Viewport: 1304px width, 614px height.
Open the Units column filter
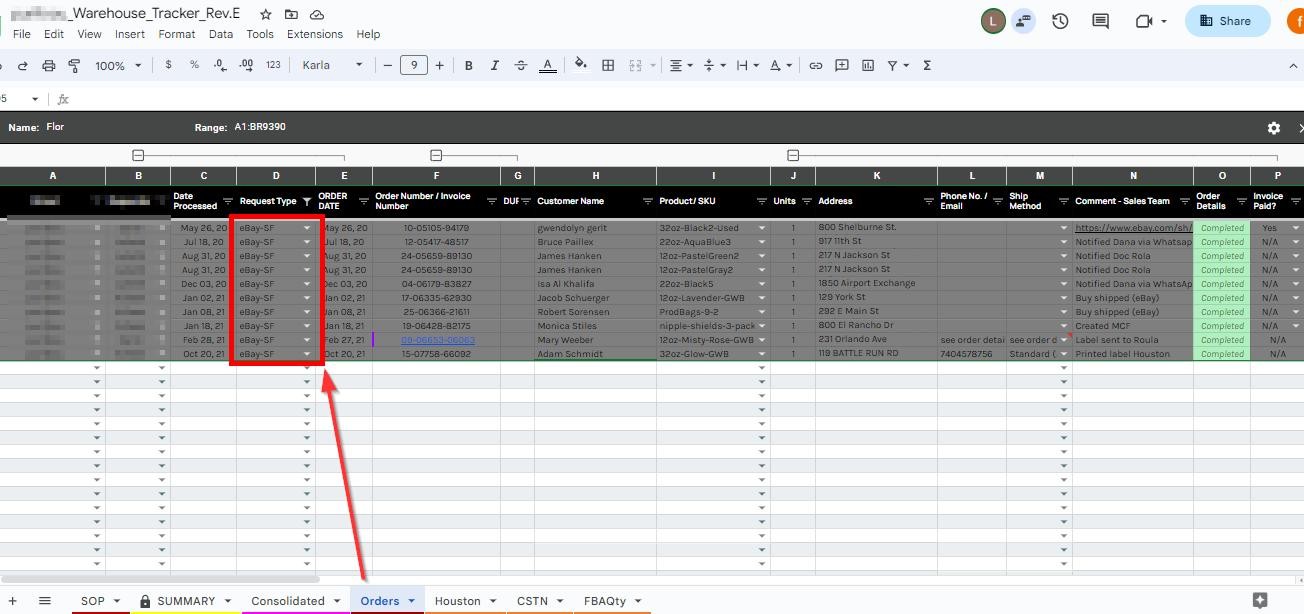[x=806, y=201]
